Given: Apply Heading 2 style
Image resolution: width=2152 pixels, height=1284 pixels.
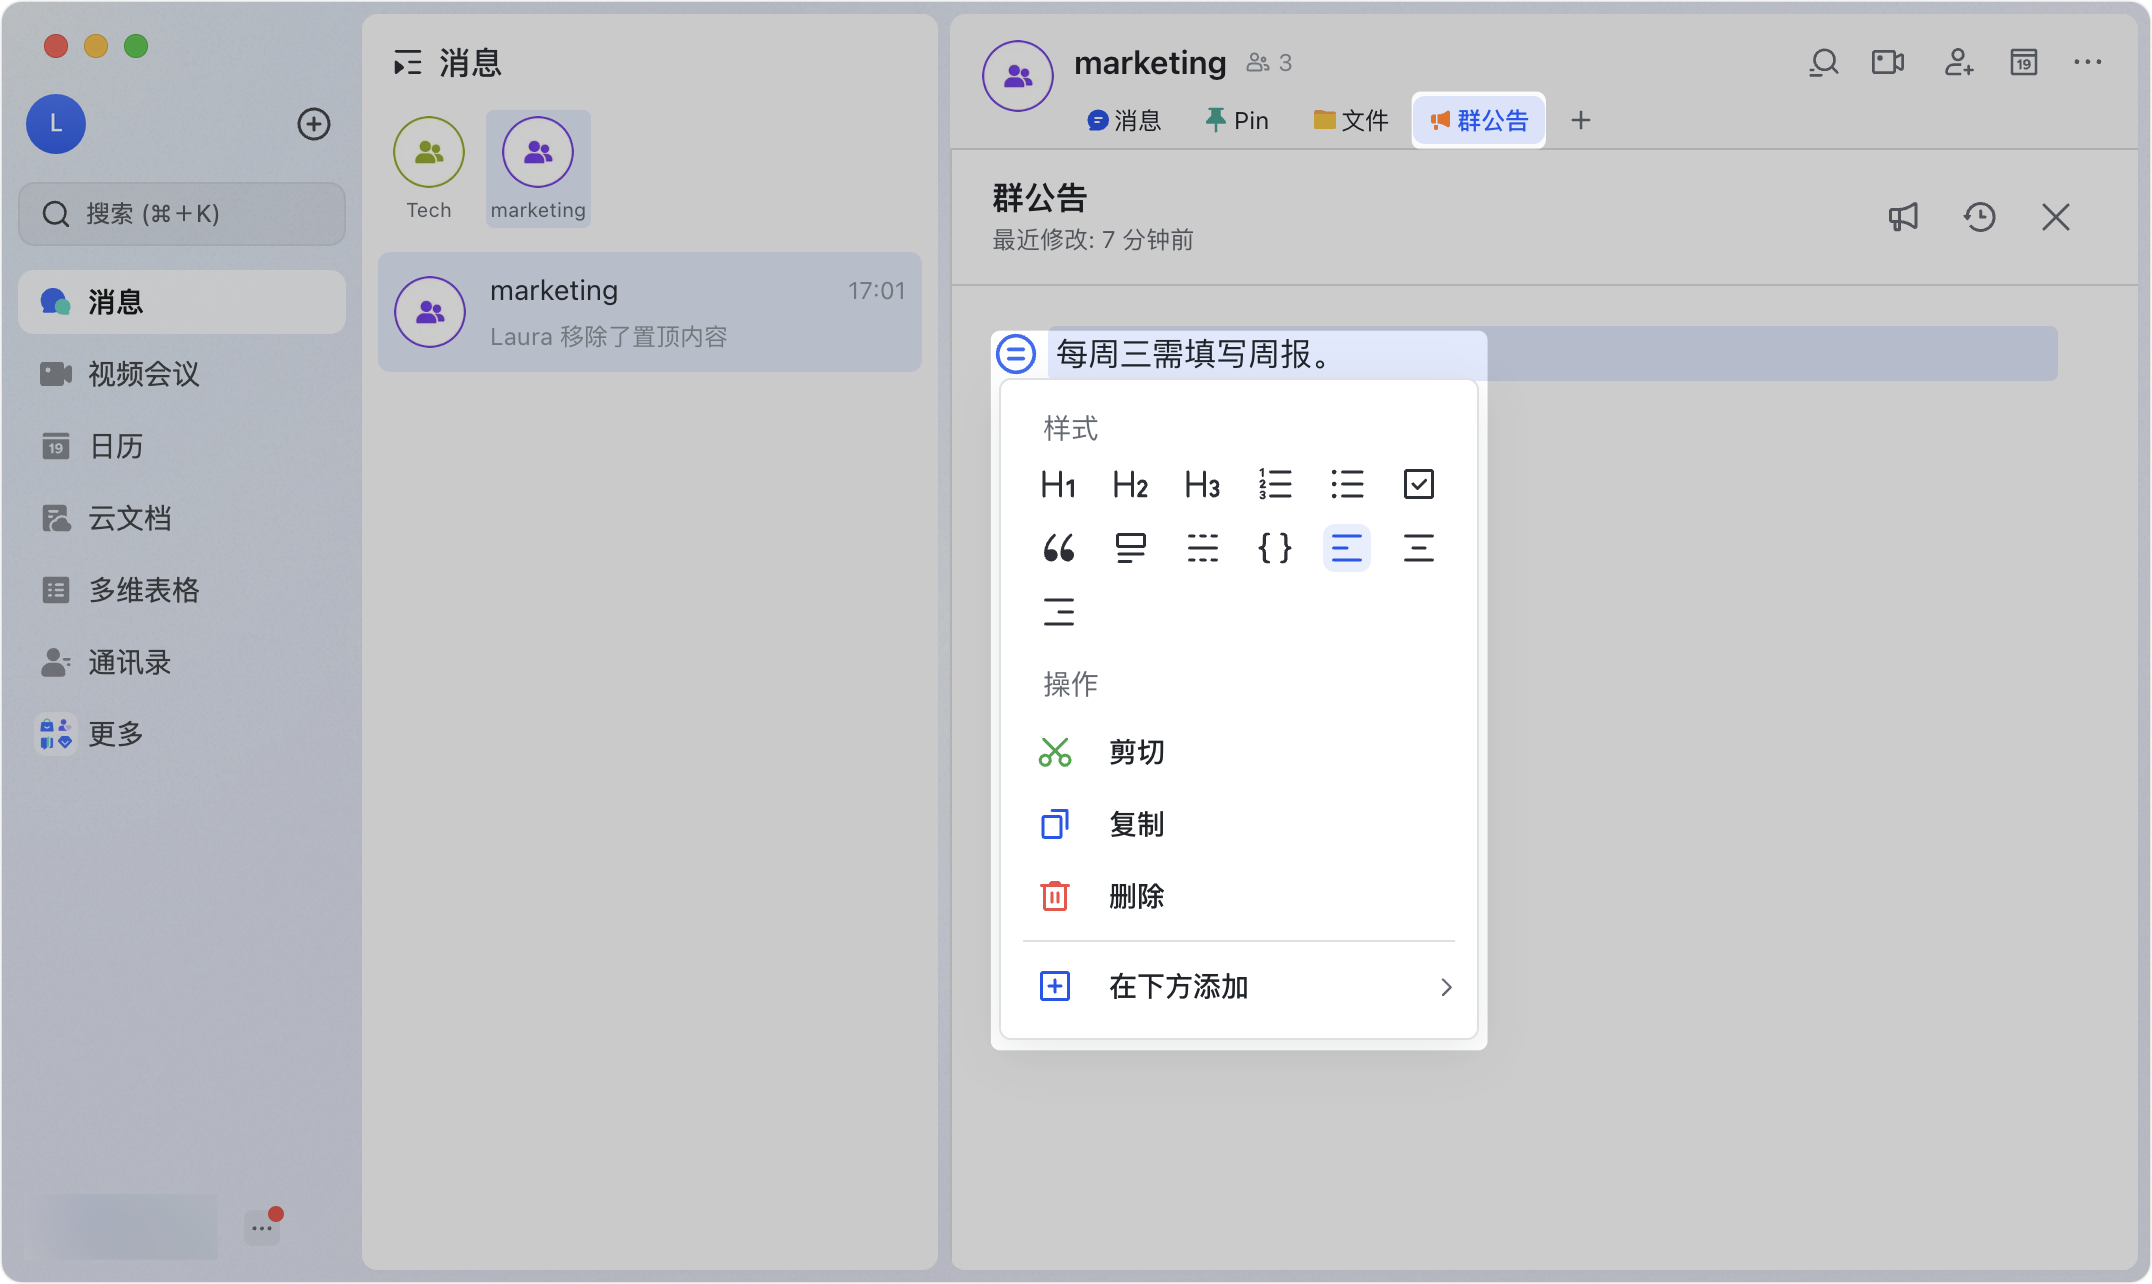Looking at the screenshot, I should pos(1130,485).
